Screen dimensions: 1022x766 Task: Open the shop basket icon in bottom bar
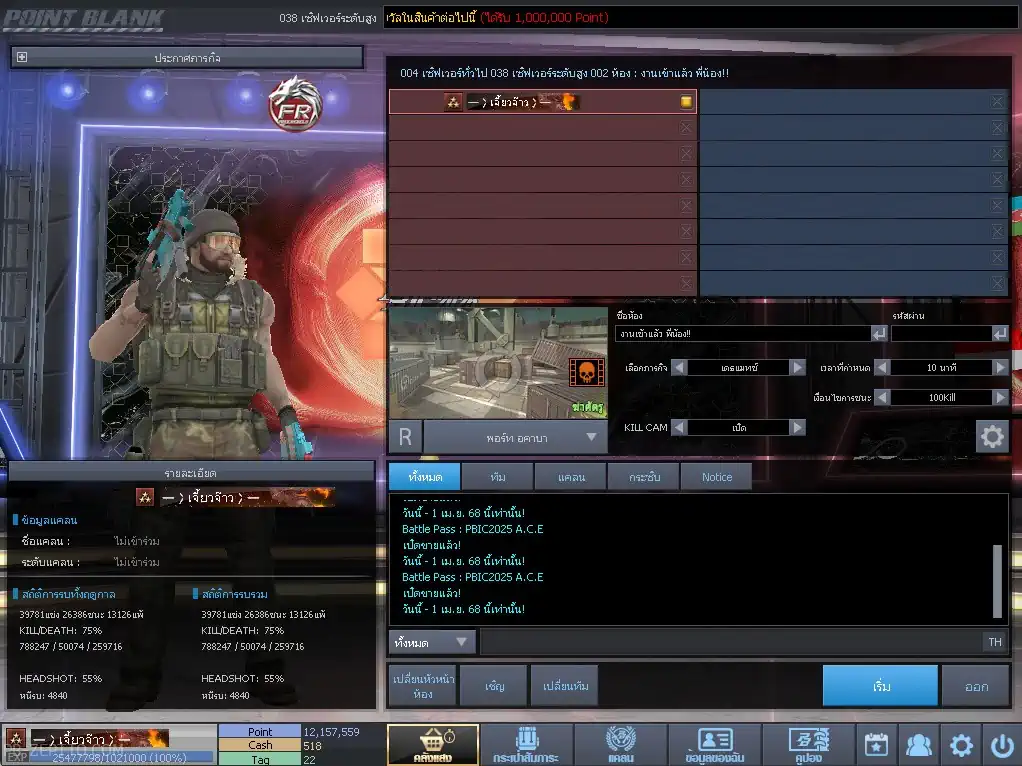coord(432,745)
